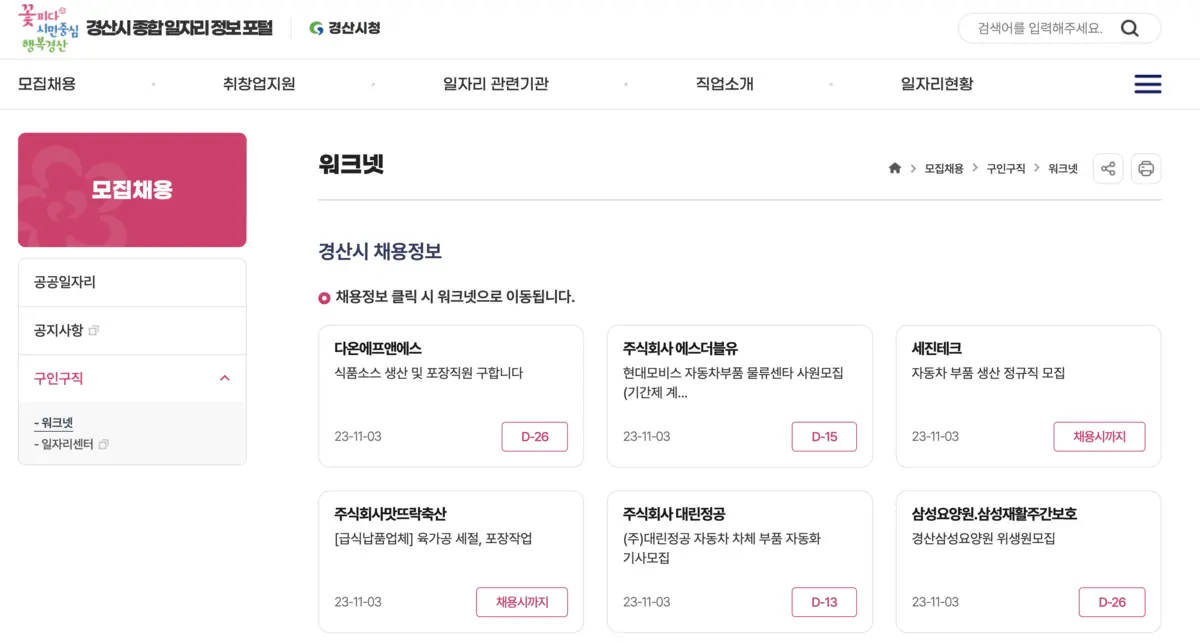Click the search magnifier icon
Screen dimensions: 1200x643
click(1130, 28)
